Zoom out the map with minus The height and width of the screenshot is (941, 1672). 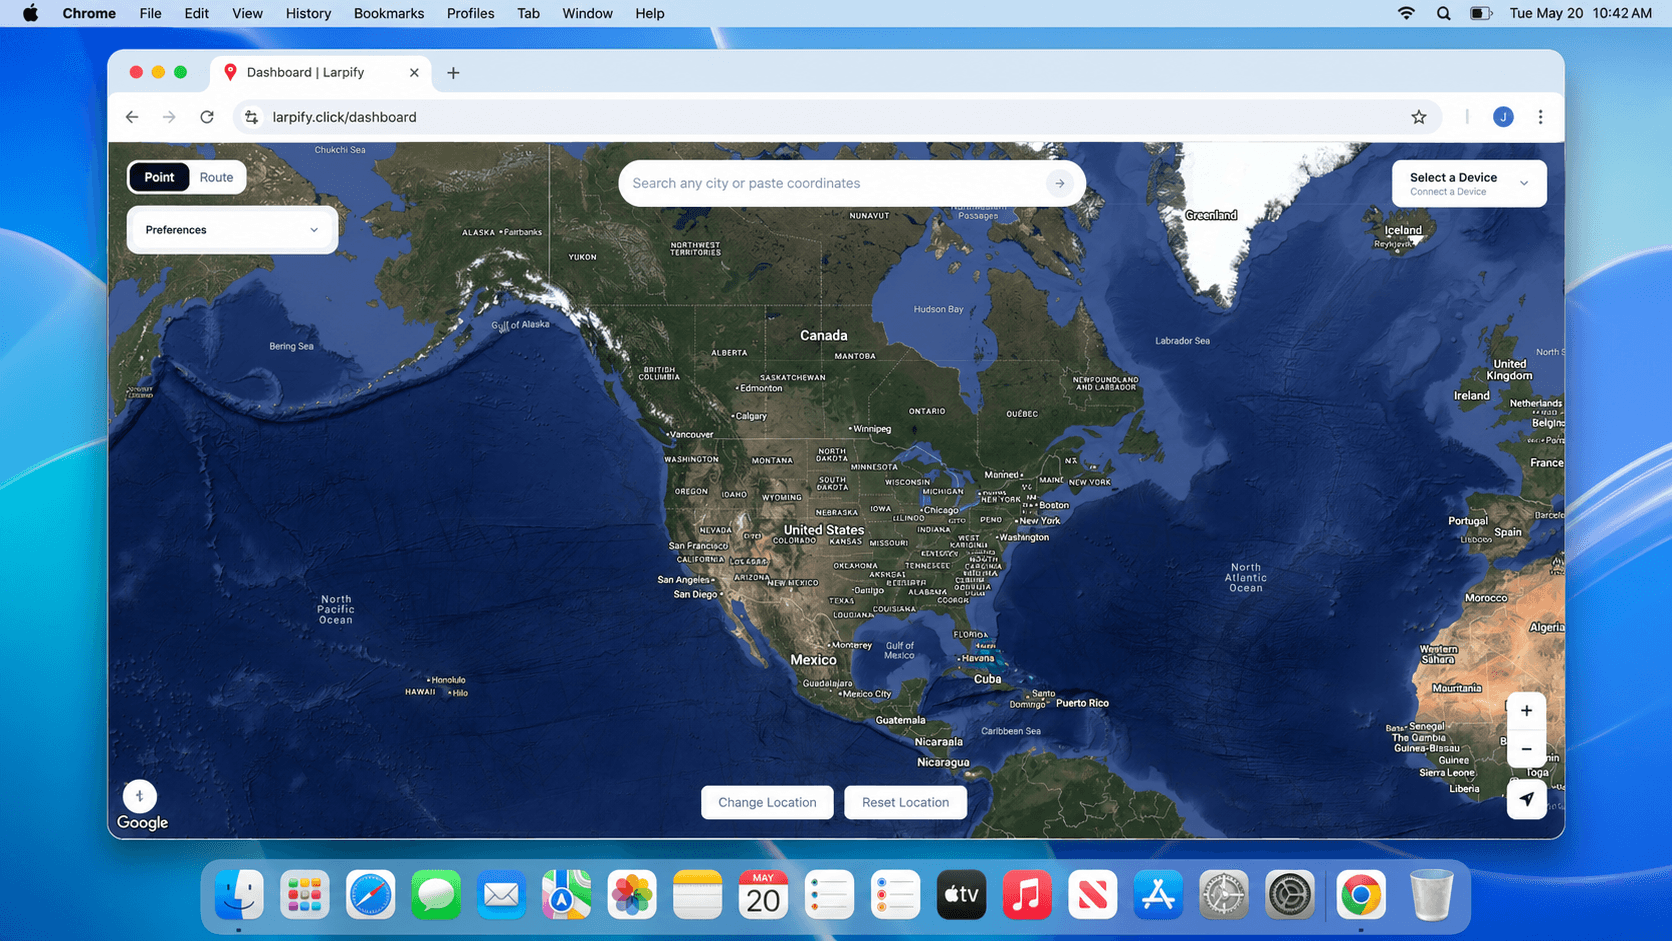(1526, 749)
